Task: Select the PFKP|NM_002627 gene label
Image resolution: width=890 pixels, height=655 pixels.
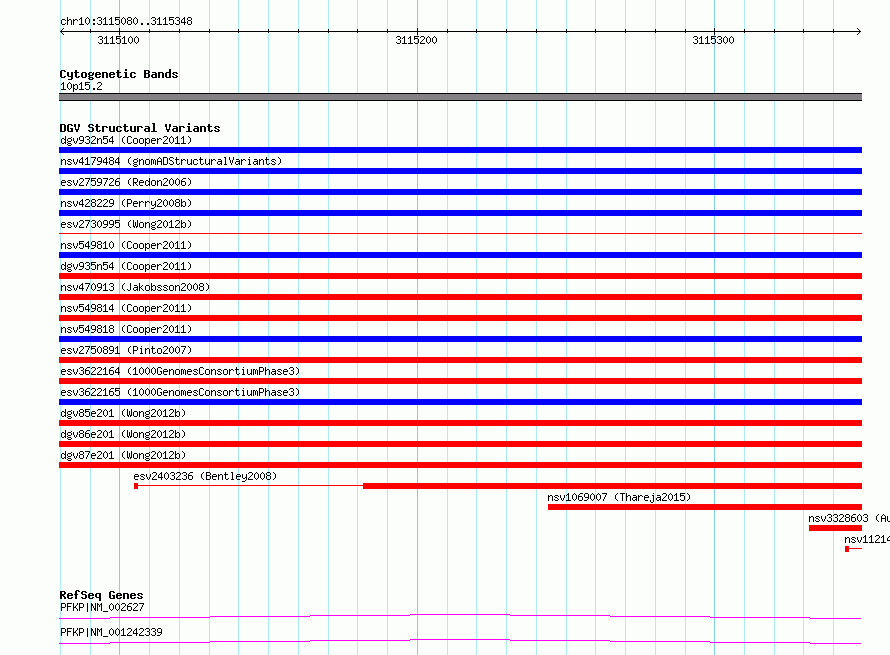Action: 102,607
